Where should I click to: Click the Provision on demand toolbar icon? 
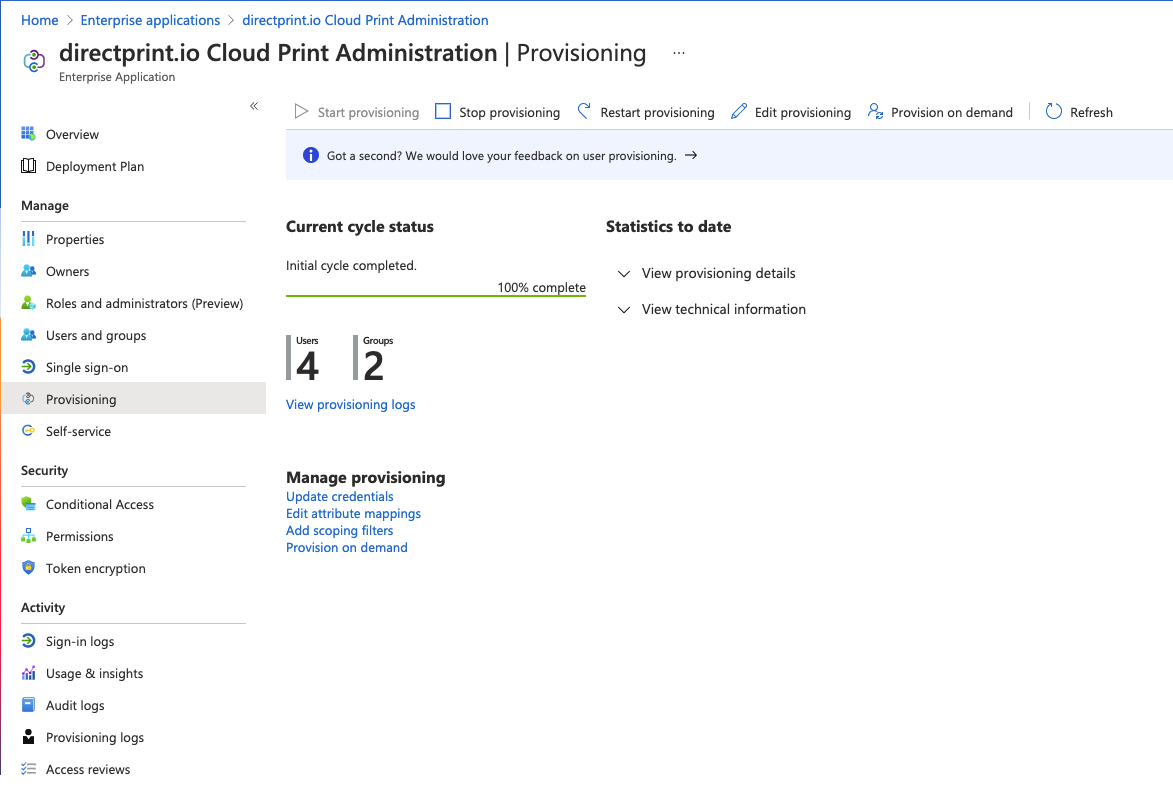876,112
